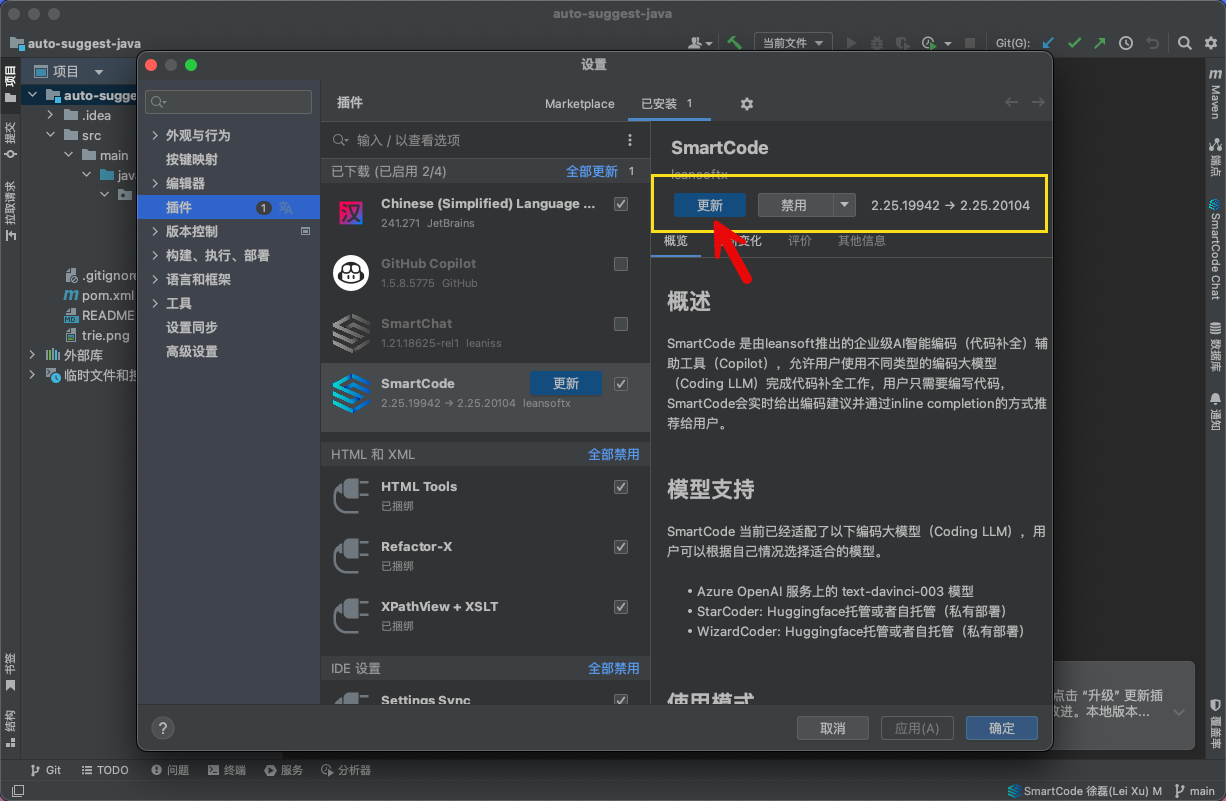Expand 编辑器 settings category
The image size is (1226, 801).
pyautogui.click(x=154, y=183)
